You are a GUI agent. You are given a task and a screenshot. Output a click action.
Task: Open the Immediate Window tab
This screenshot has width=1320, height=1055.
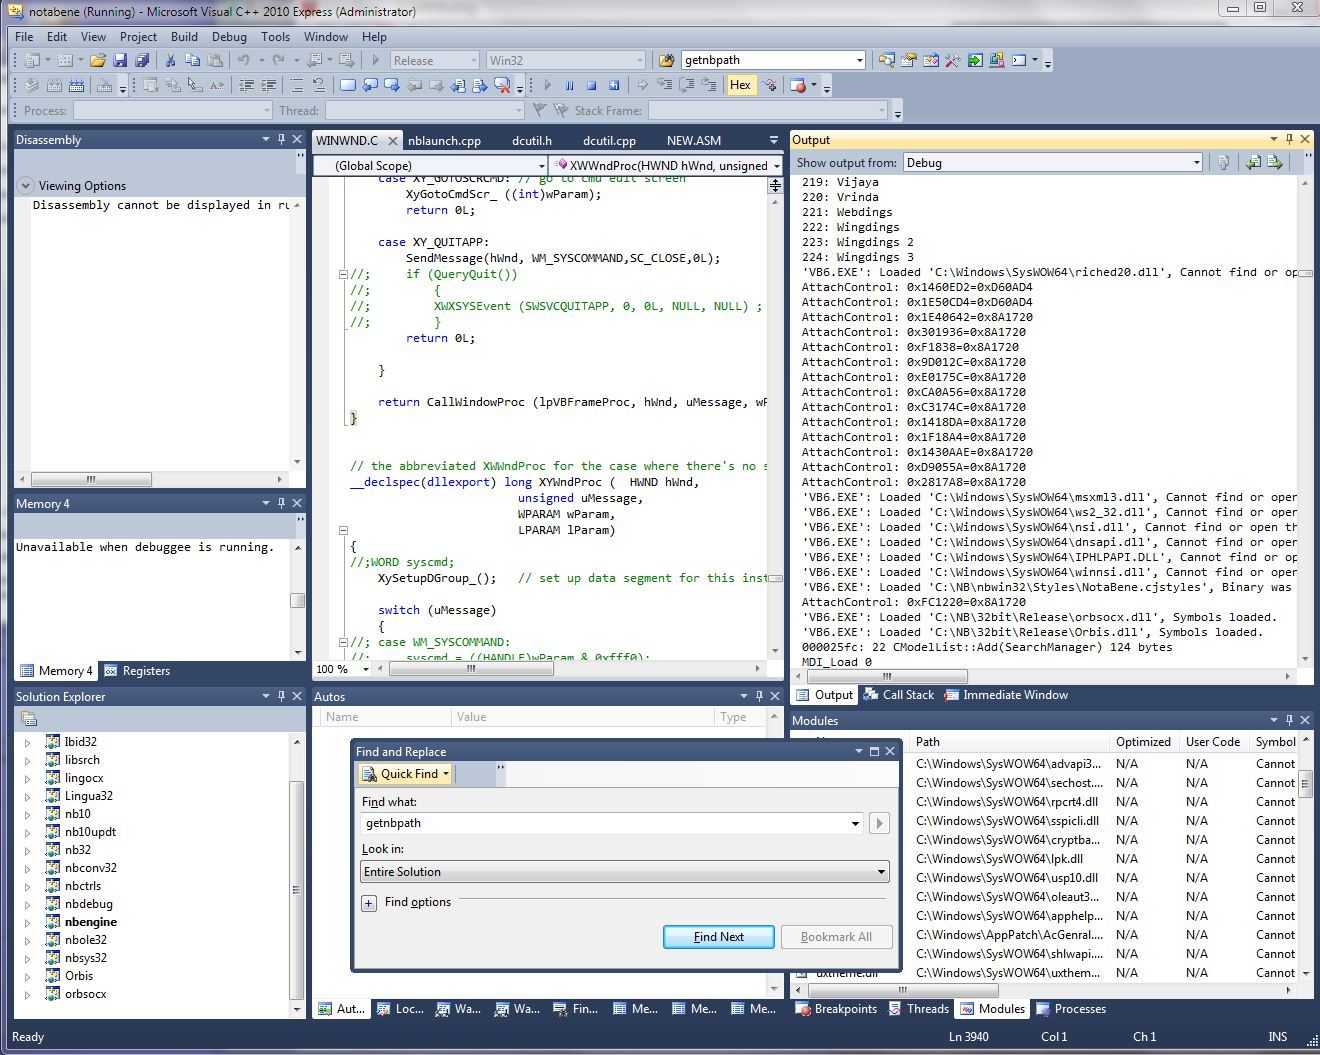coord(1006,695)
